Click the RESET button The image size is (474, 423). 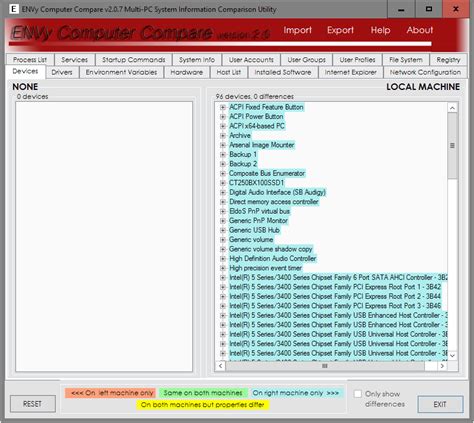tap(33, 404)
